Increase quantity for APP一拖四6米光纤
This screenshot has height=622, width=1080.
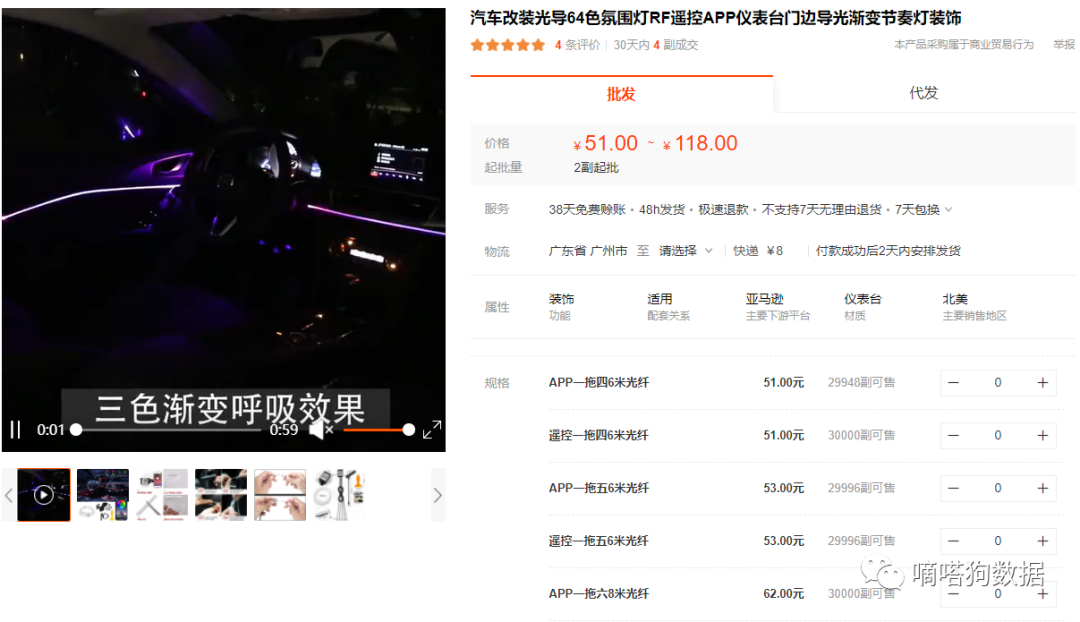click(1042, 383)
